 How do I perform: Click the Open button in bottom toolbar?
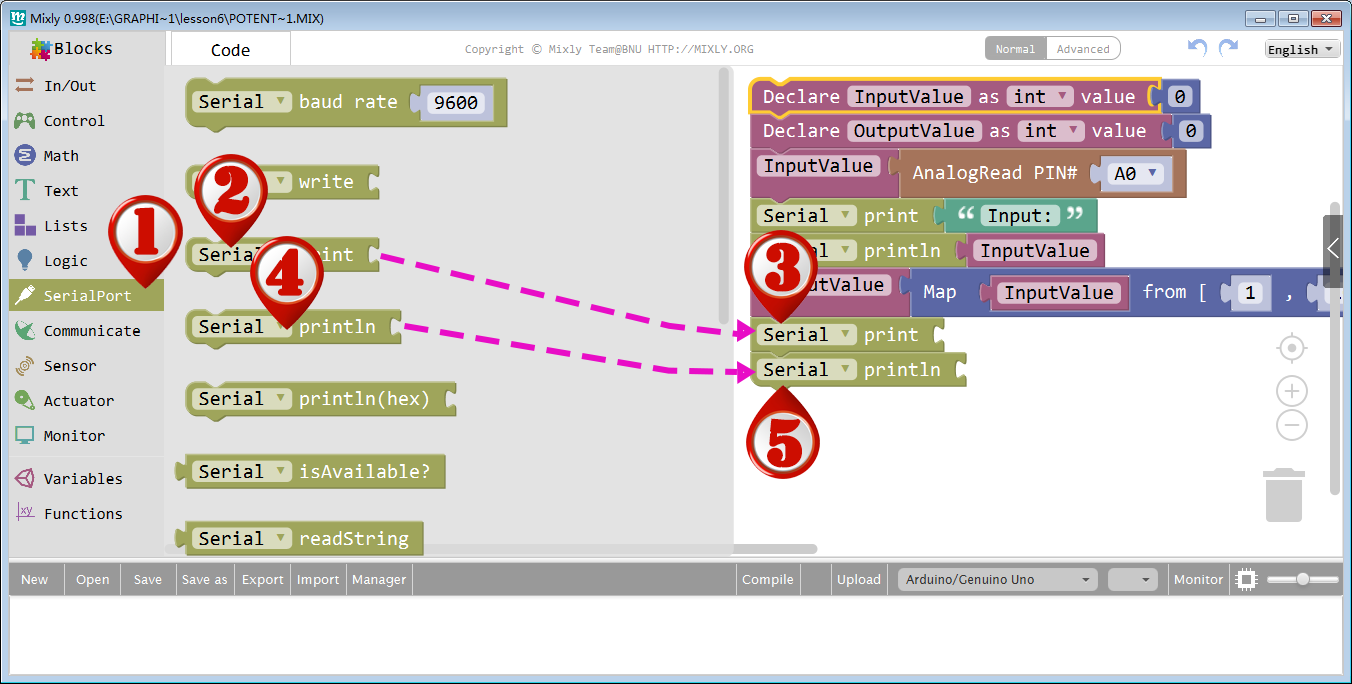click(x=93, y=580)
